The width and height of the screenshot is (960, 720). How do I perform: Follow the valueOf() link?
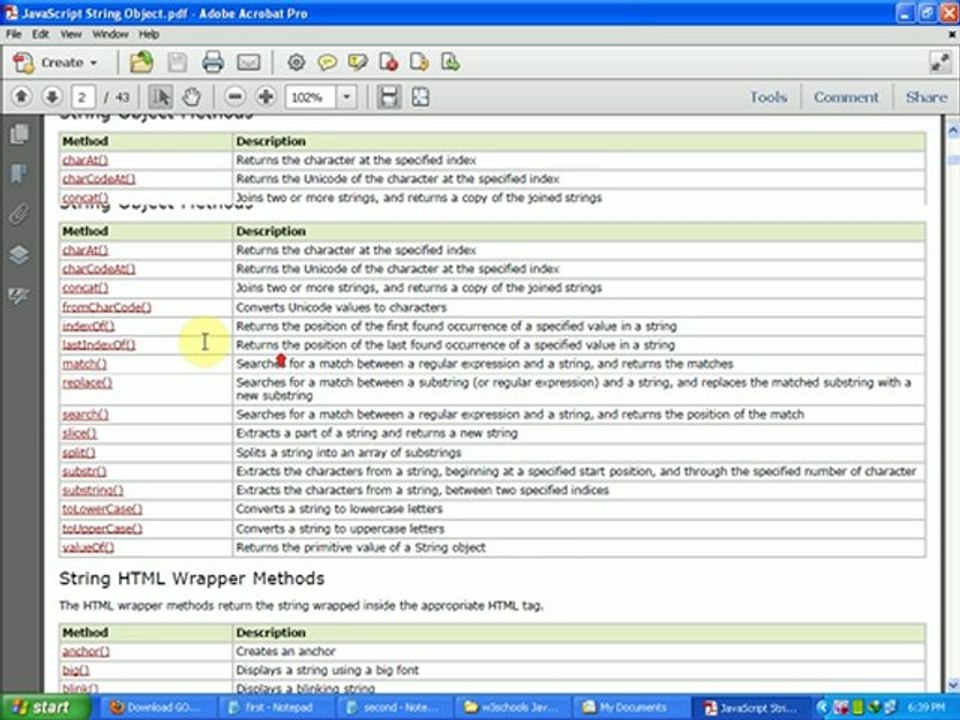[x=88, y=548]
